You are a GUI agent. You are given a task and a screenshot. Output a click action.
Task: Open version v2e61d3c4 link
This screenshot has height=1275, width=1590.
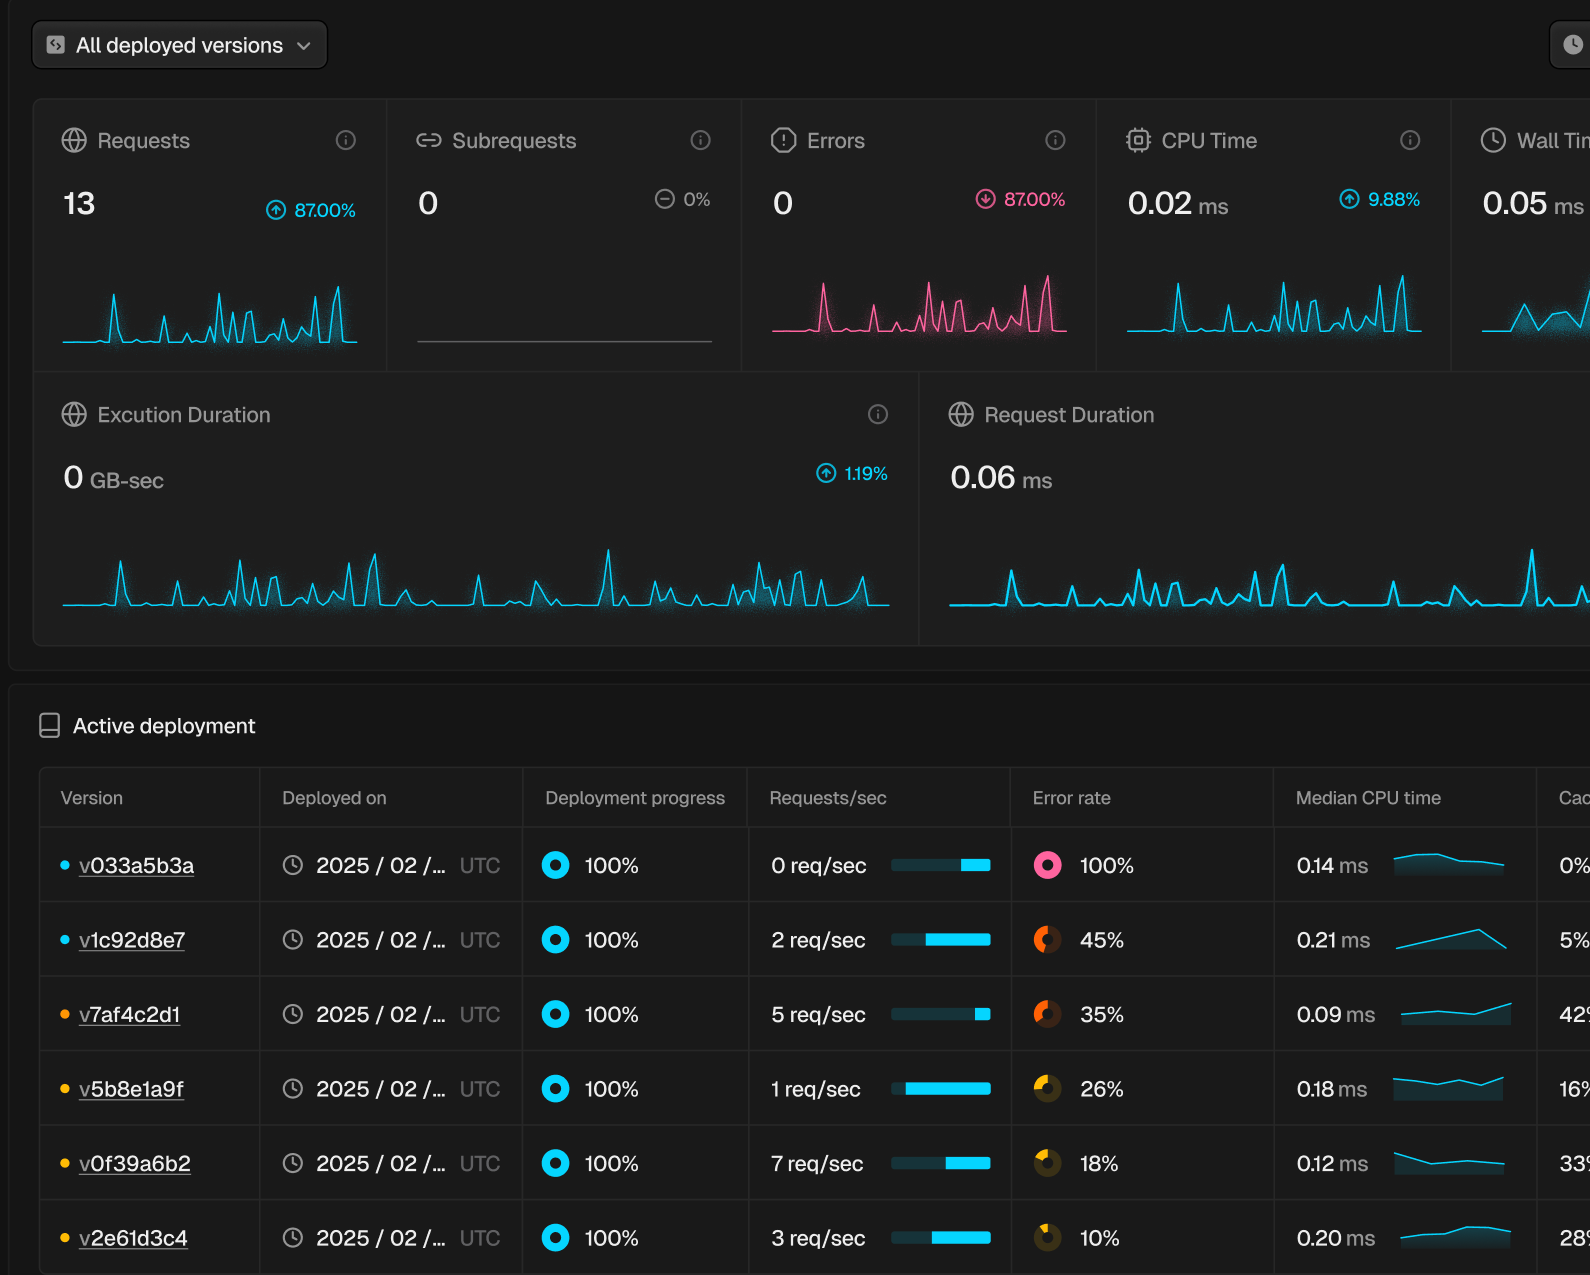[133, 1238]
